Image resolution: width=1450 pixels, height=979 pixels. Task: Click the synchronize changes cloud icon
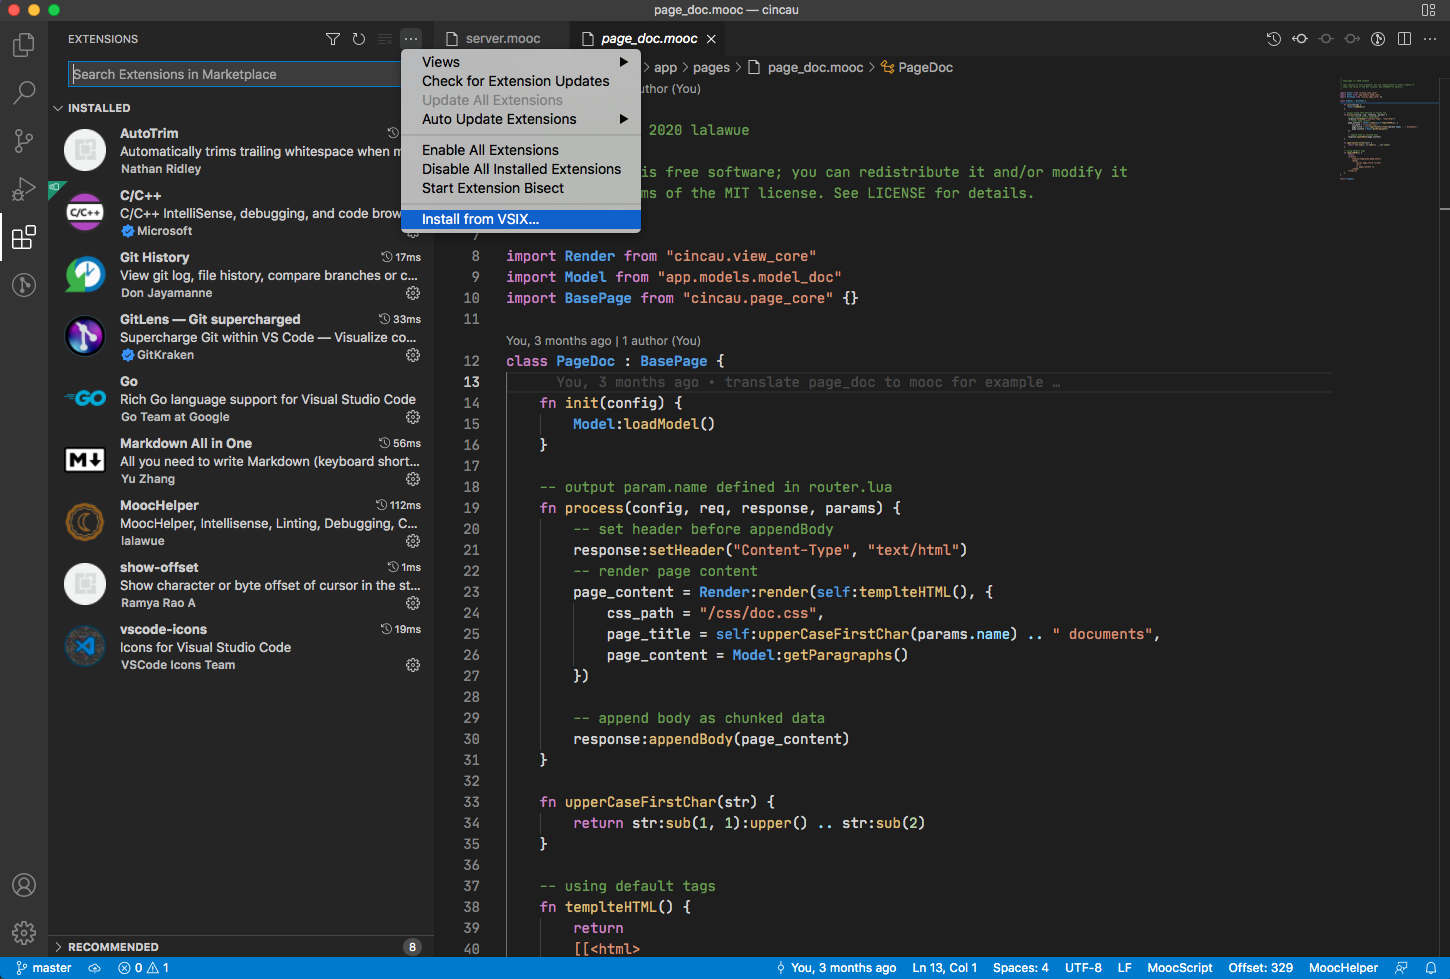[x=95, y=968]
